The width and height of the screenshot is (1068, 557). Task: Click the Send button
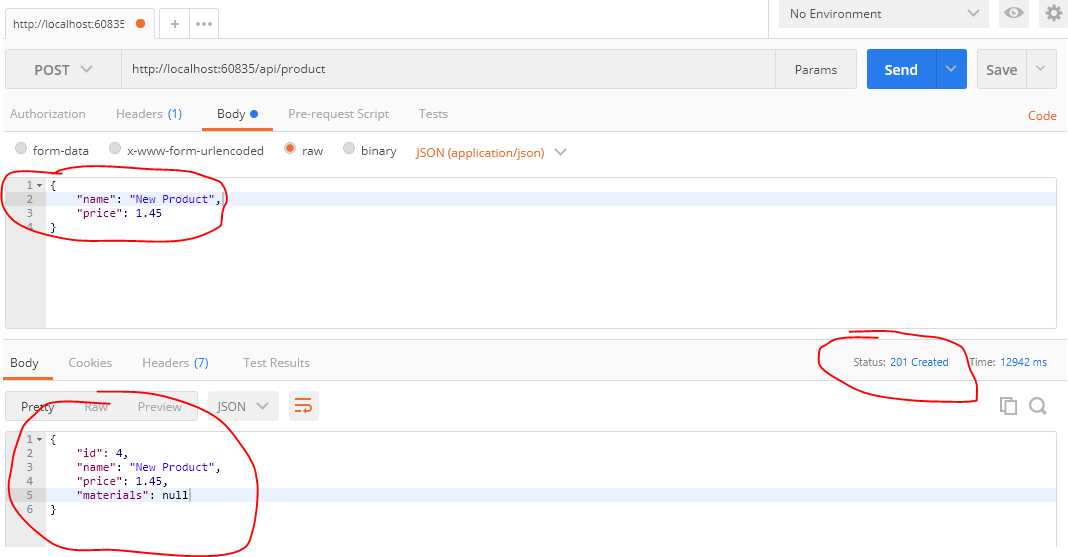901,69
